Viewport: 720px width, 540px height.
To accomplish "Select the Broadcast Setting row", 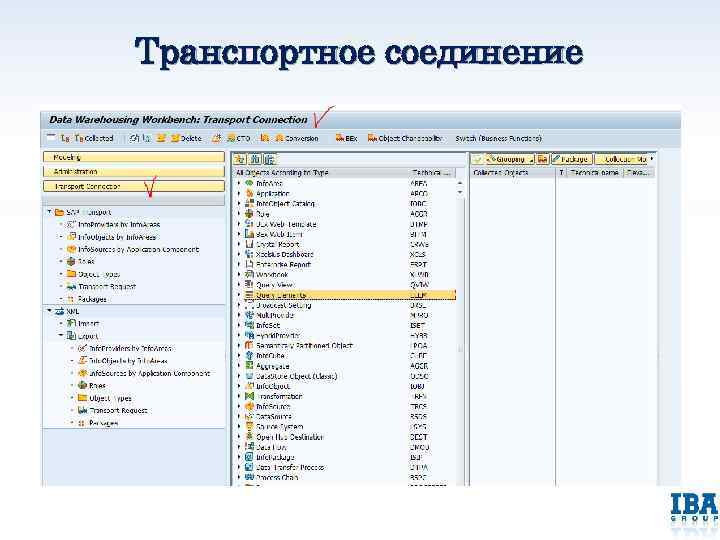I will click(x=346, y=305).
